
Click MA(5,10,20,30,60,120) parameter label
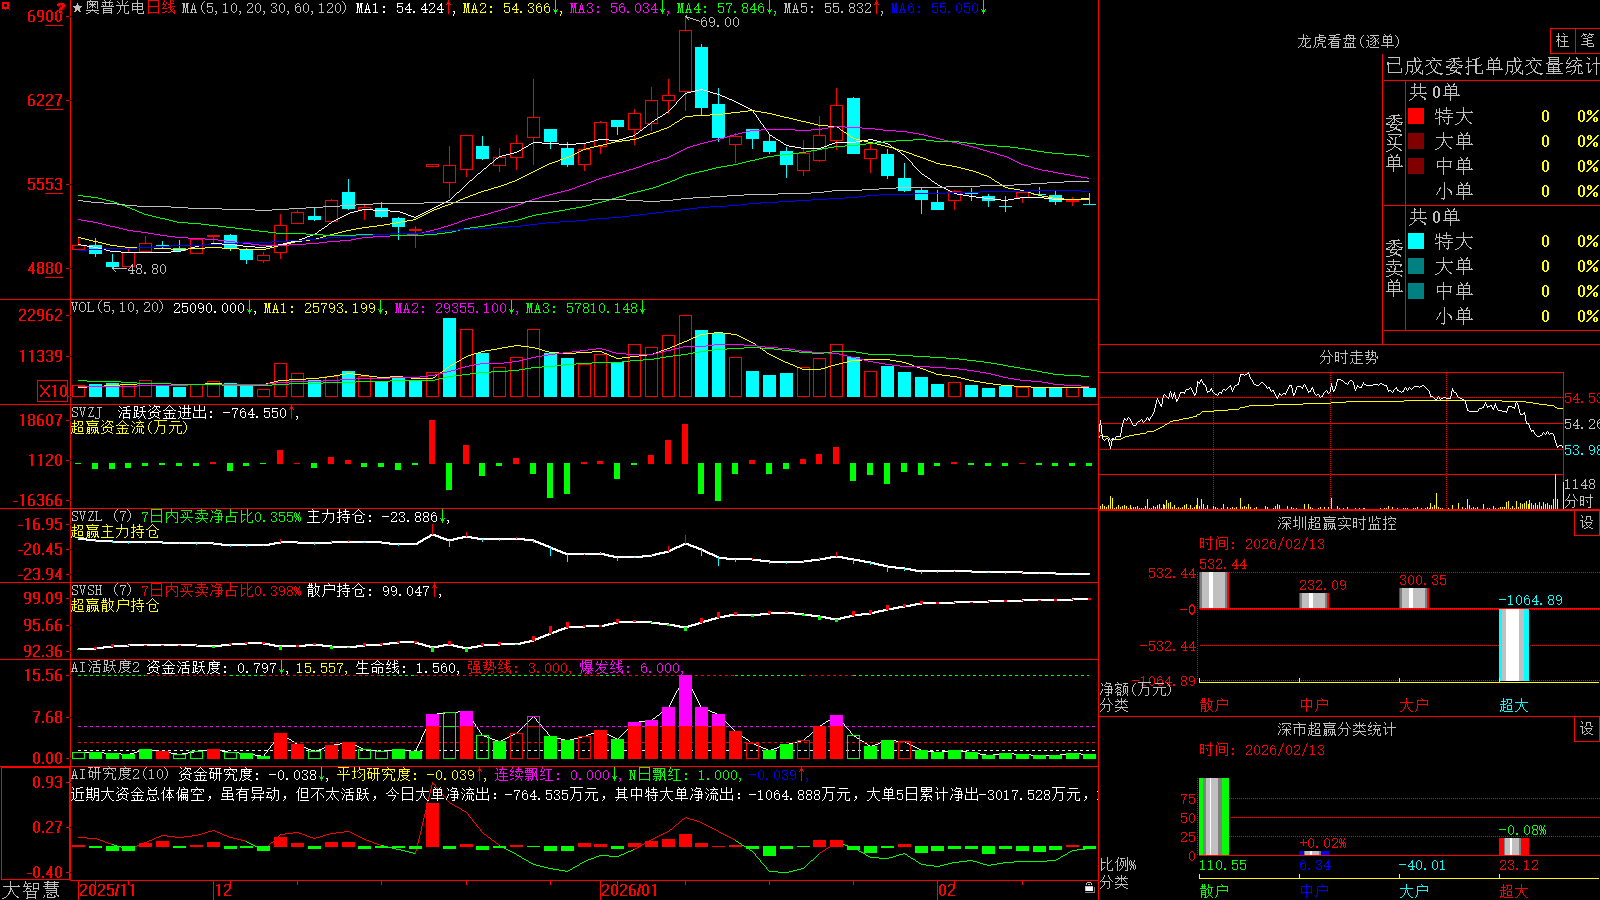pos(264,8)
